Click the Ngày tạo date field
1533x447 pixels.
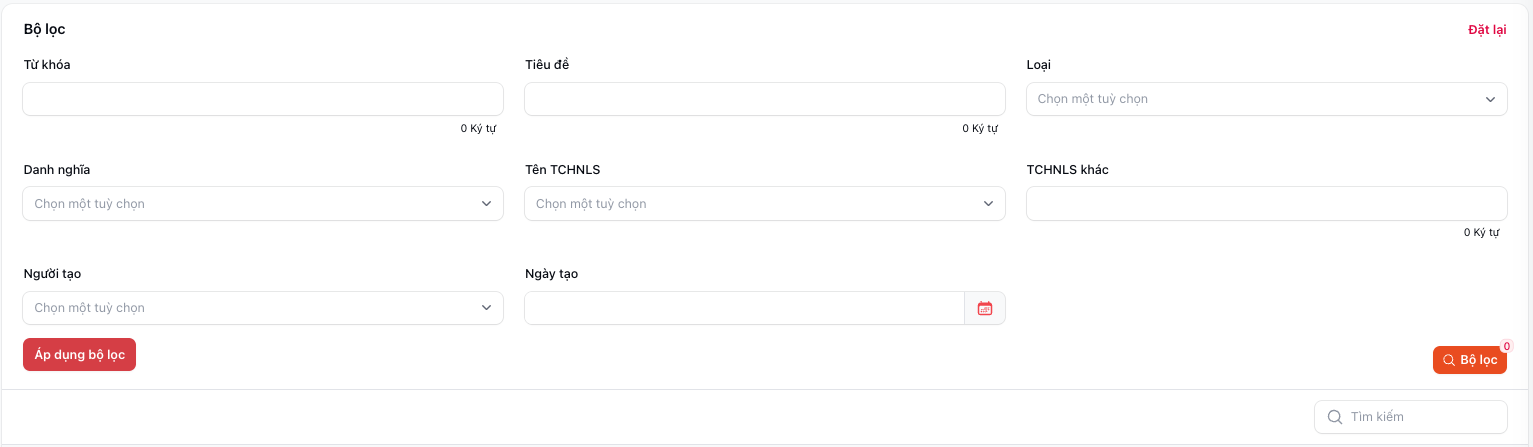pos(743,308)
